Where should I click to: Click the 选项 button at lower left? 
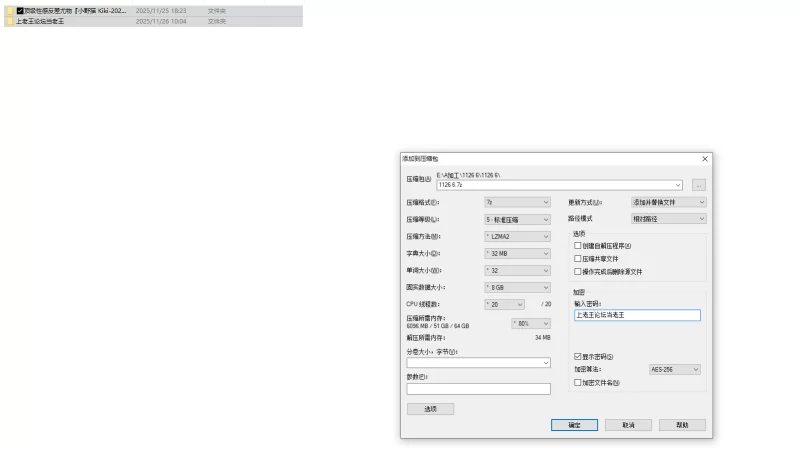tap(430, 409)
